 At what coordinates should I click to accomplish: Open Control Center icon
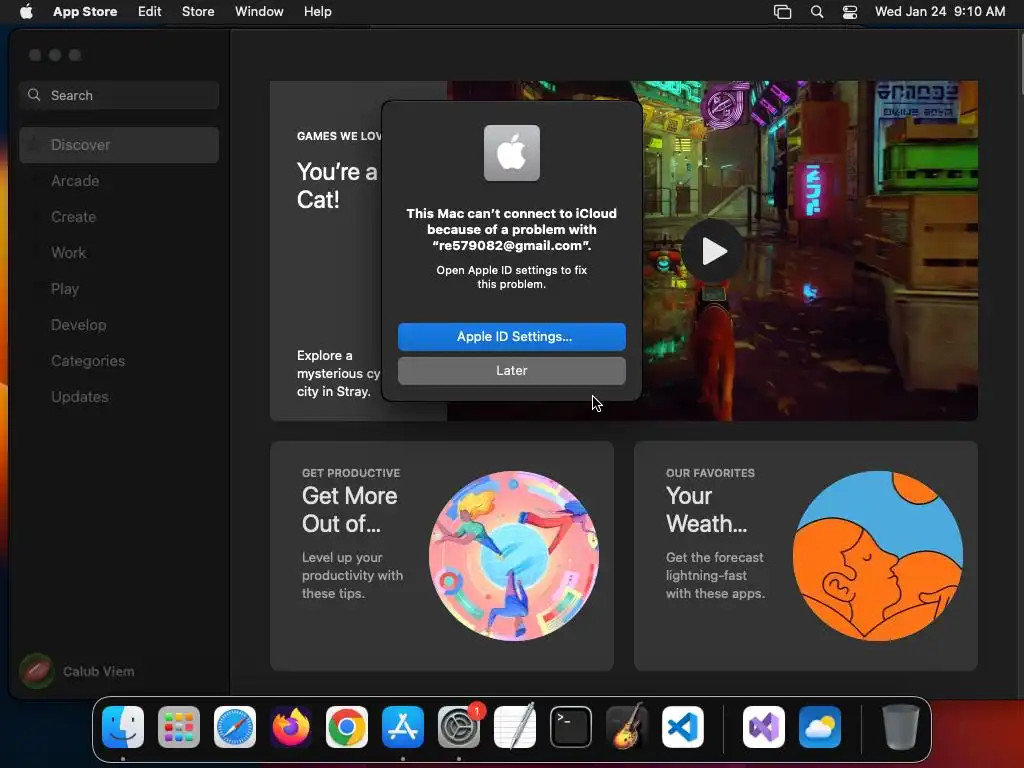(850, 12)
